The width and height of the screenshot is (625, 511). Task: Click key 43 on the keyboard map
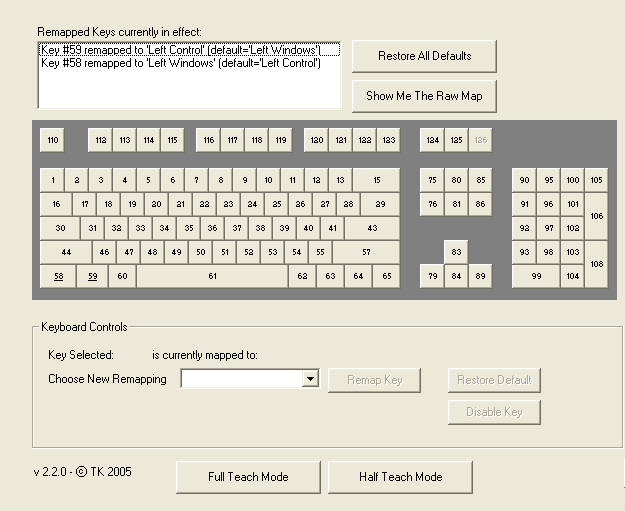click(372, 228)
